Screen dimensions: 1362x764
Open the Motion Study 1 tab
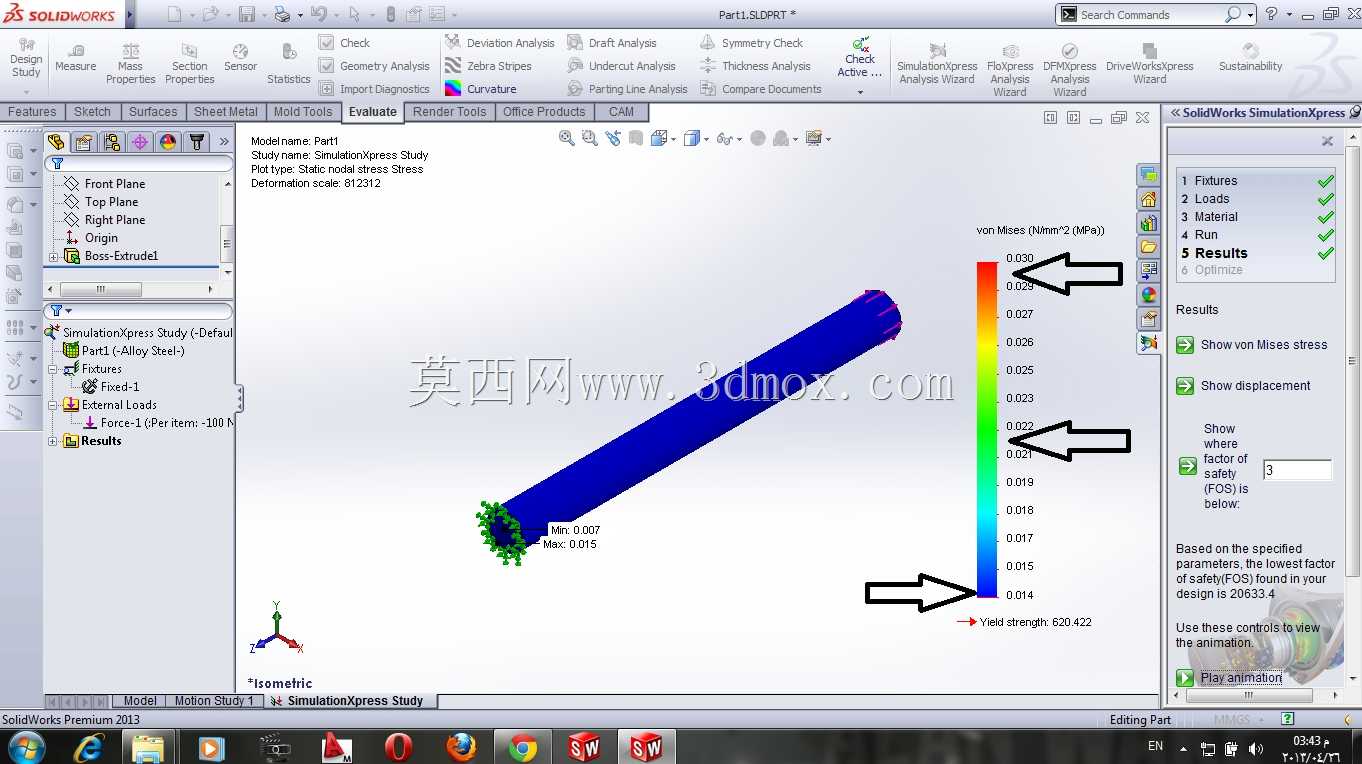[214, 701]
